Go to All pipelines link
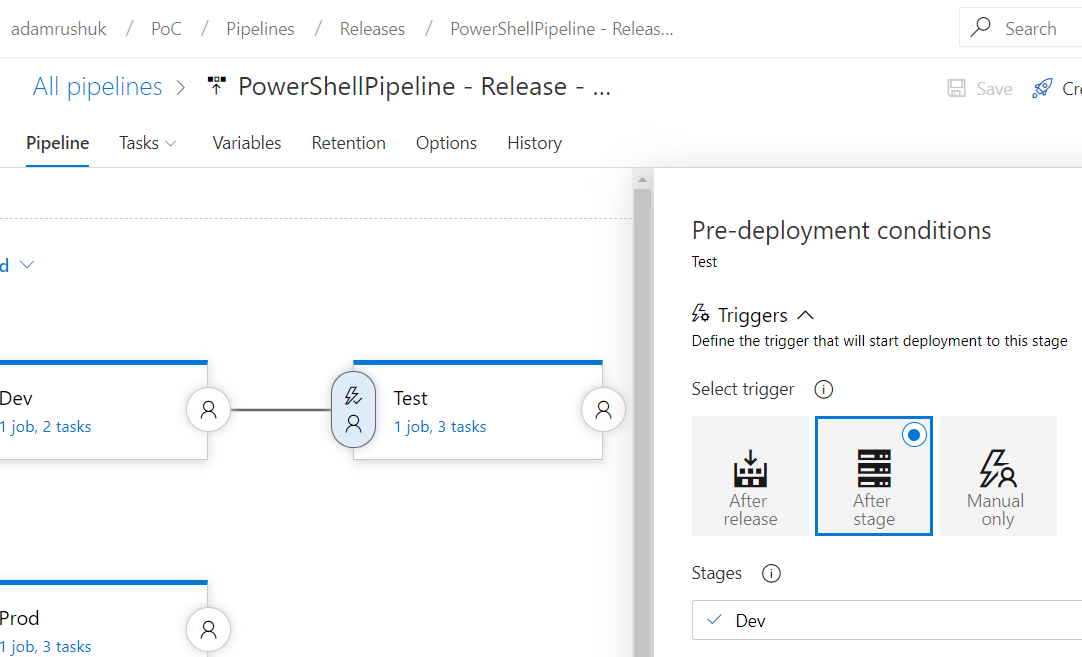1082x657 pixels. pos(97,87)
